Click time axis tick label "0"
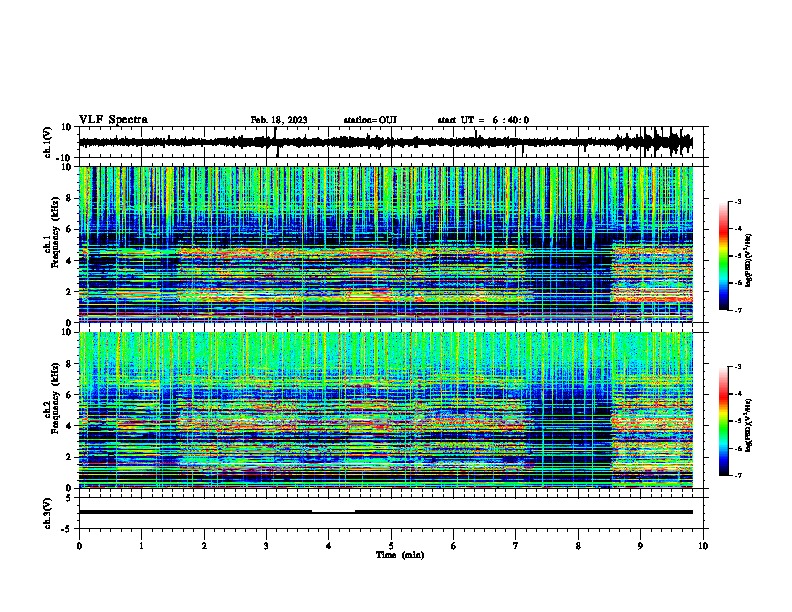Viewport: 792px width, 612px height. click(79, 546)
